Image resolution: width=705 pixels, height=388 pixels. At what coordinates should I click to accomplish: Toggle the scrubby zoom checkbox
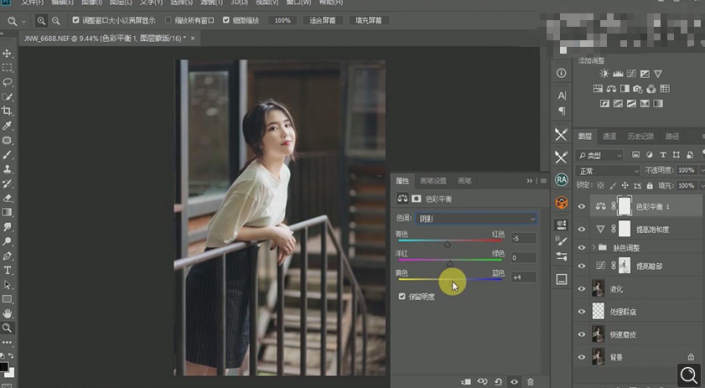[226, 20]
